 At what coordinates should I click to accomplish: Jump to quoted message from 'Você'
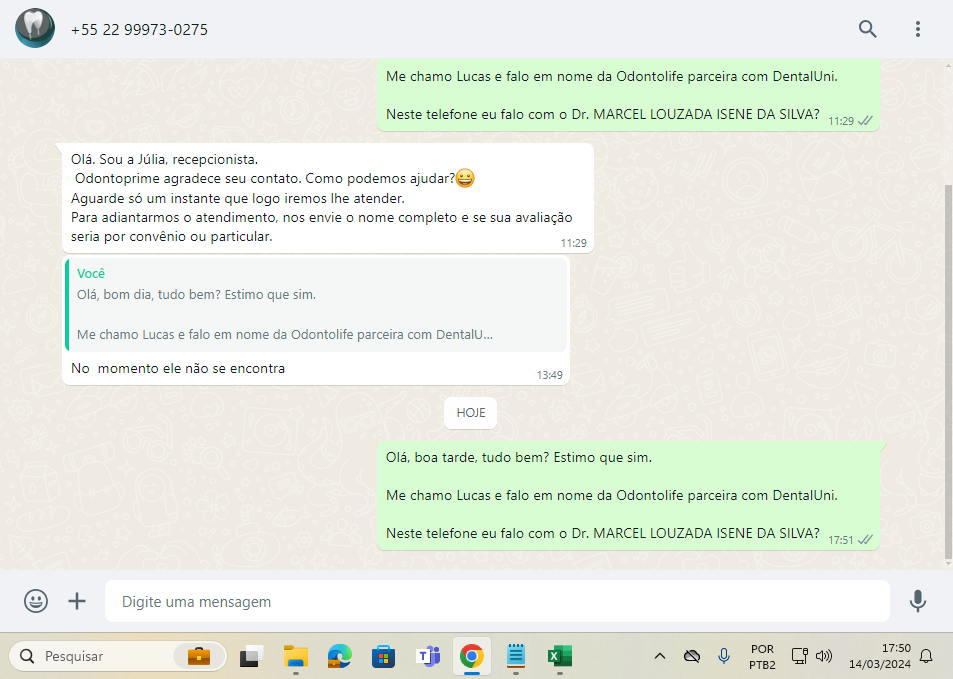[x=316, y=305]
